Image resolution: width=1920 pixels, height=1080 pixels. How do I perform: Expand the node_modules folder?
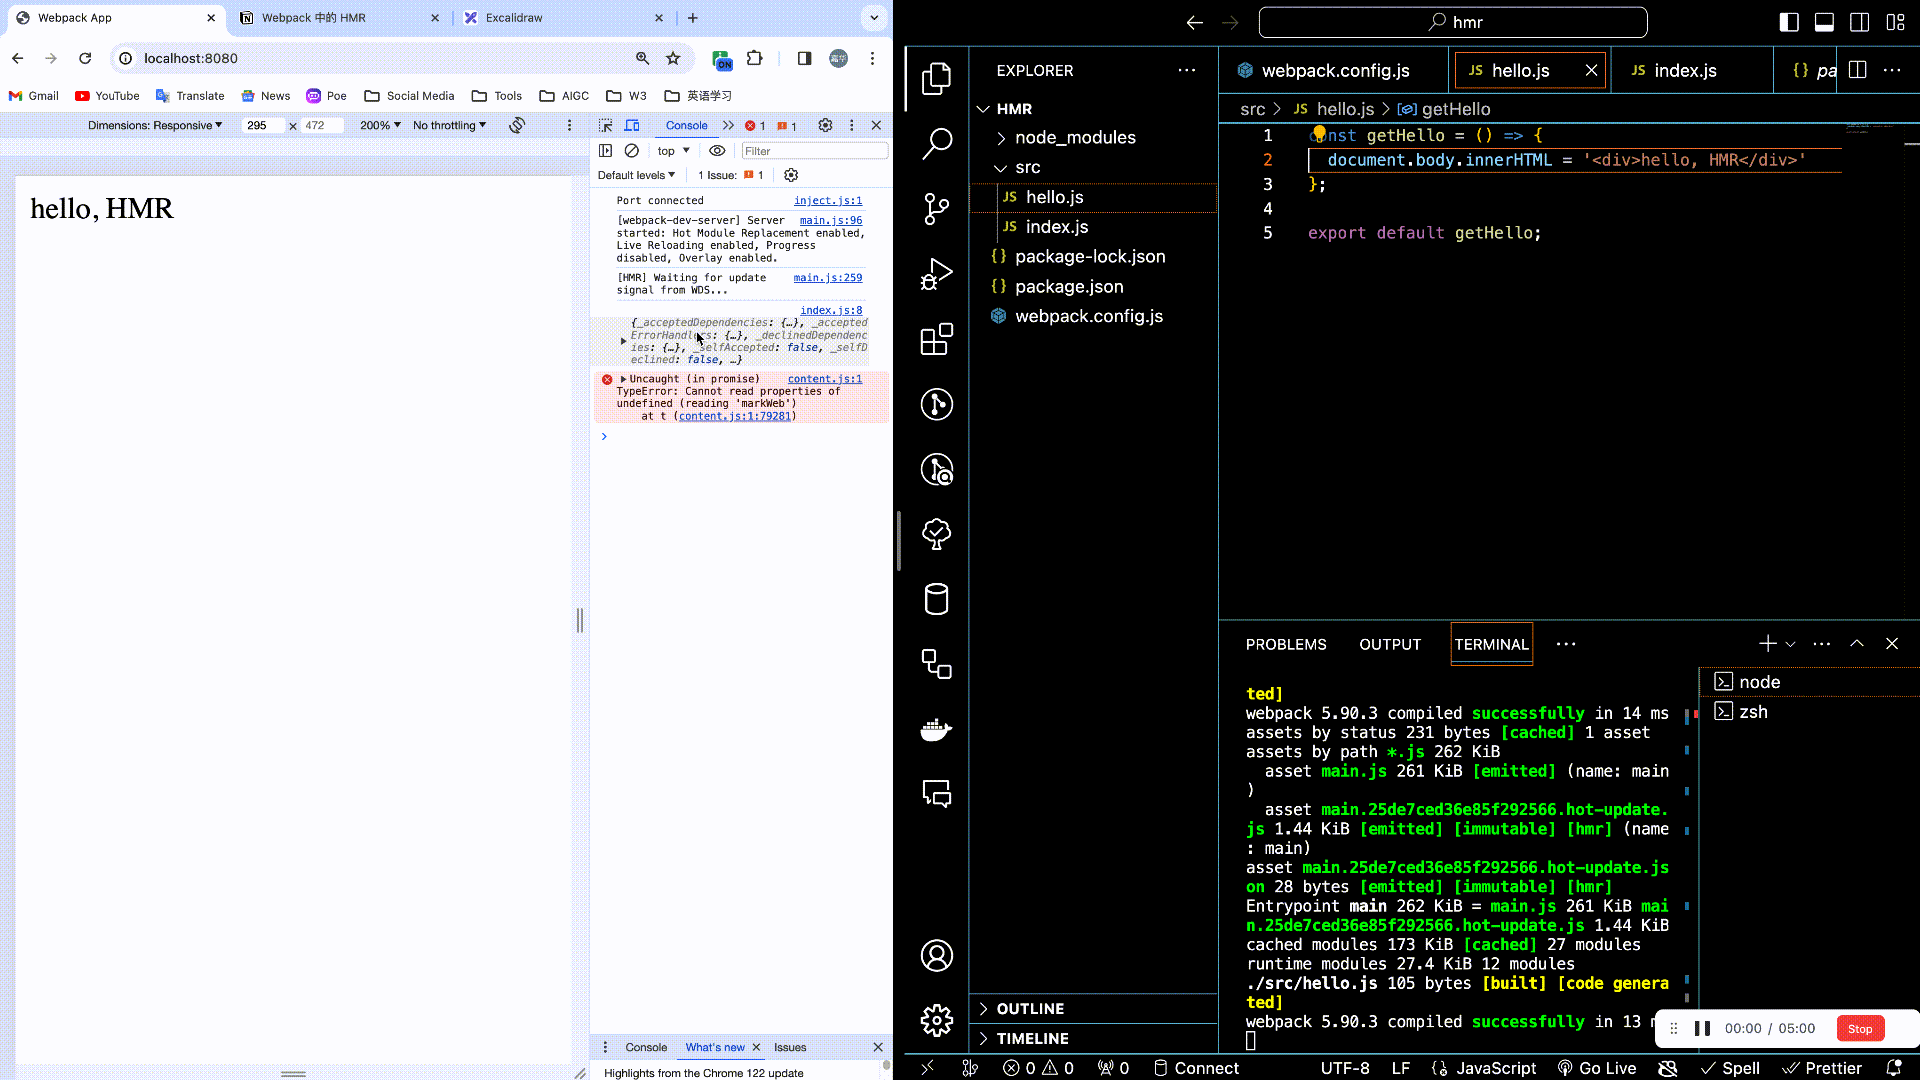1074,138
